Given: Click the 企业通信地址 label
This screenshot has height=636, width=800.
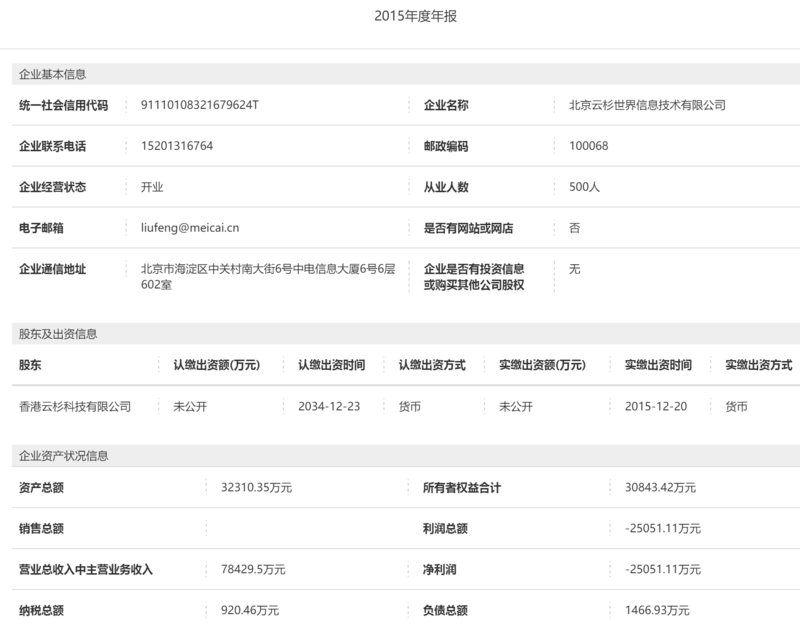Looking at the screenshot, I should [x=53, y=269].
